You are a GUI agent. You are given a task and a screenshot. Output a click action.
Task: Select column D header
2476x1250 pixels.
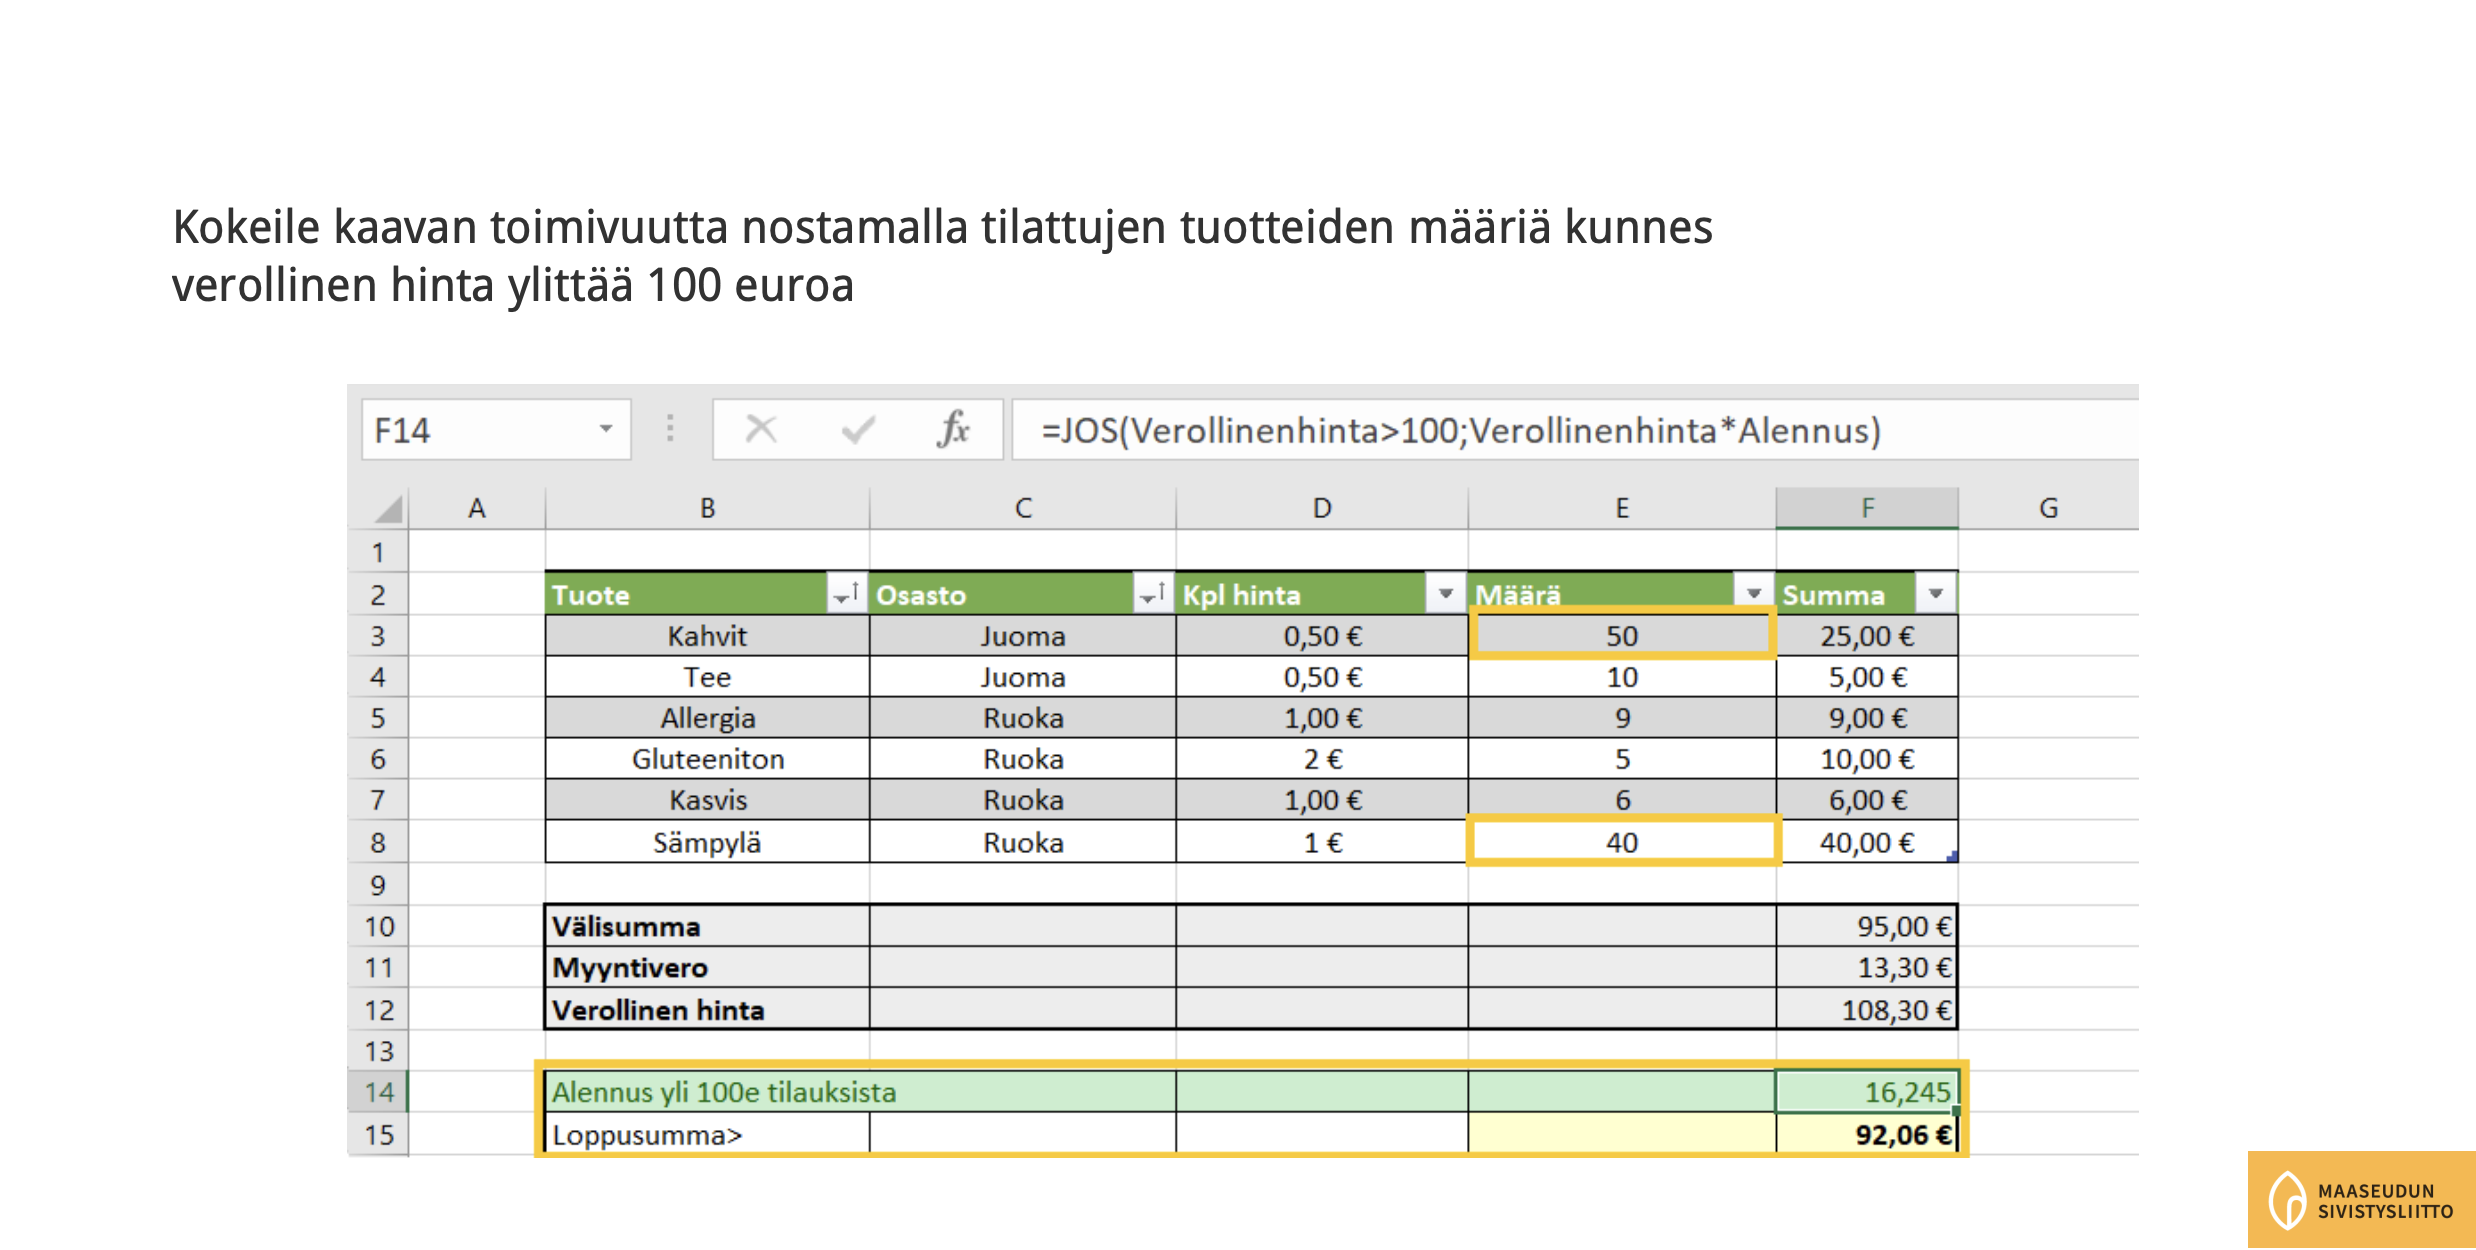pyautogui.click(x=1322, y=508)
